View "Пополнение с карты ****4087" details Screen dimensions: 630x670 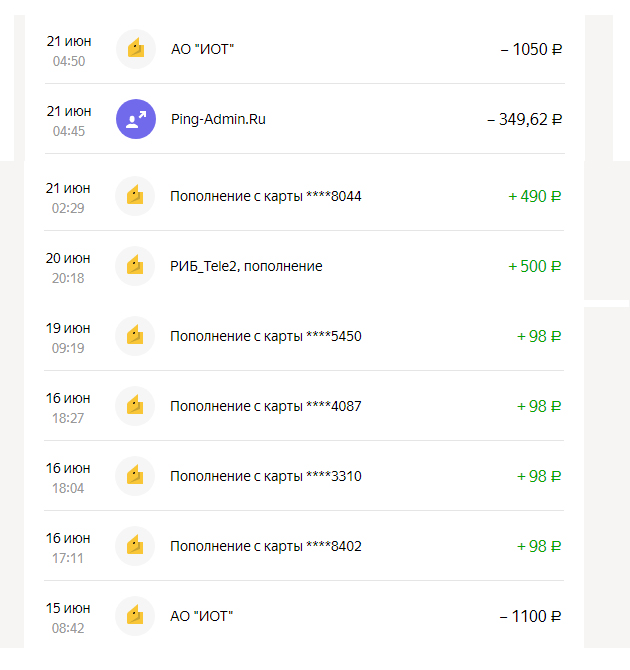coord(265,406)
